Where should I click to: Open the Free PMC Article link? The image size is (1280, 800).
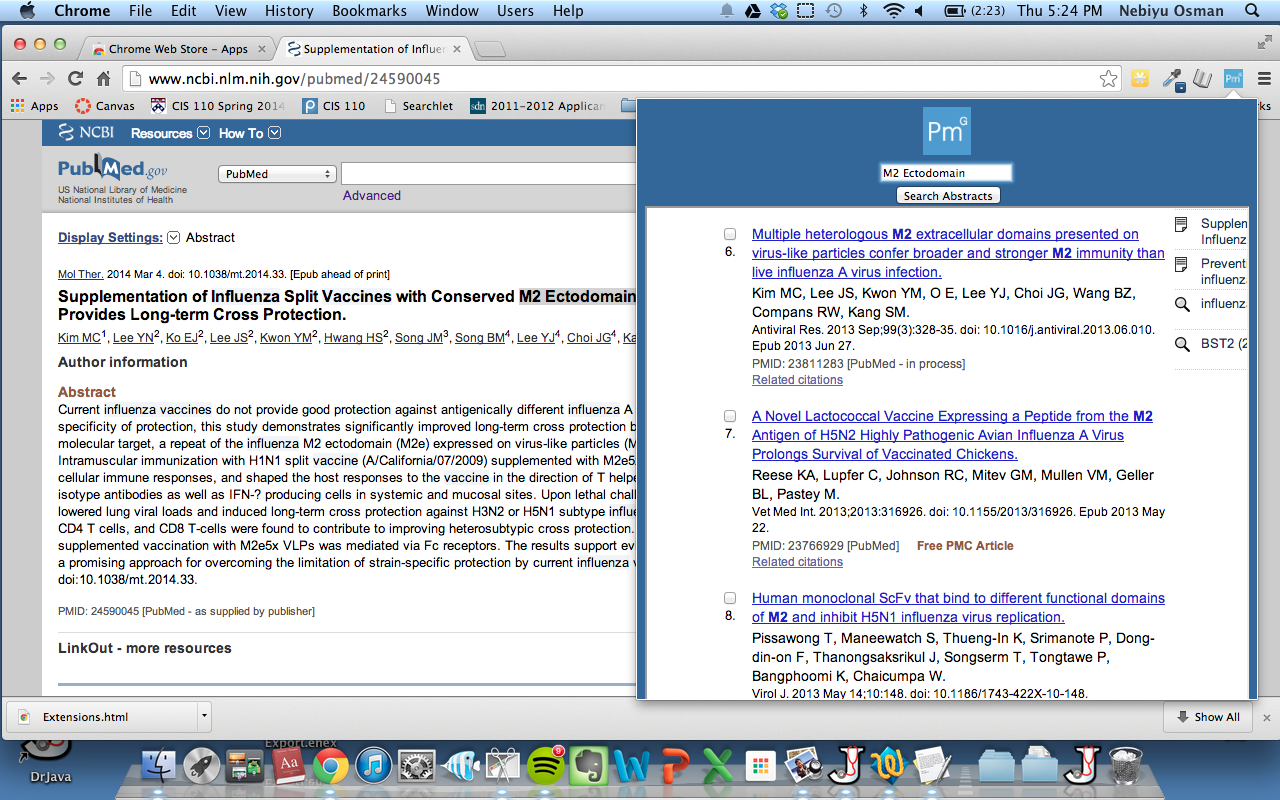click(x=965, y=546)
